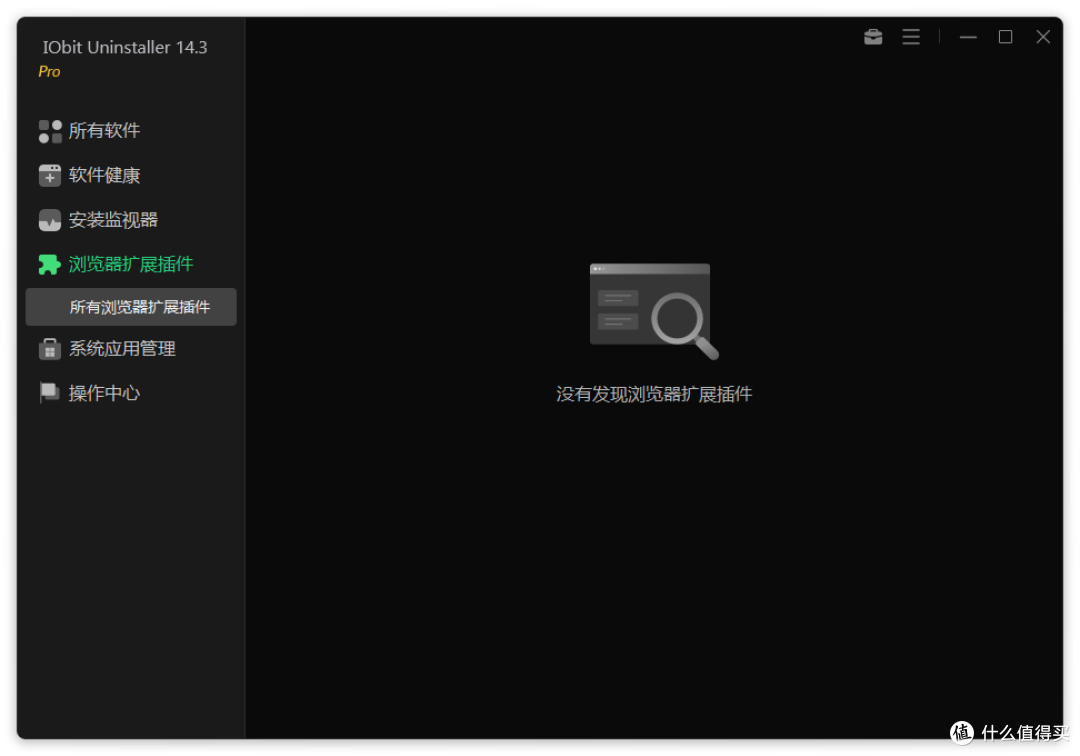
Task: Click the 没有发现浏览器扩展插件 message
Action: [x=654, y=395]
